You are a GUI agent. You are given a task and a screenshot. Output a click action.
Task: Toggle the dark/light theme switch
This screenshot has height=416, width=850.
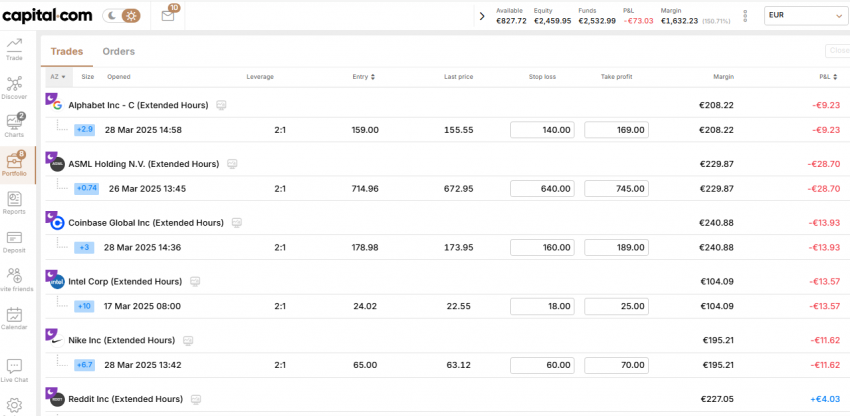click(x=121, y=16)
